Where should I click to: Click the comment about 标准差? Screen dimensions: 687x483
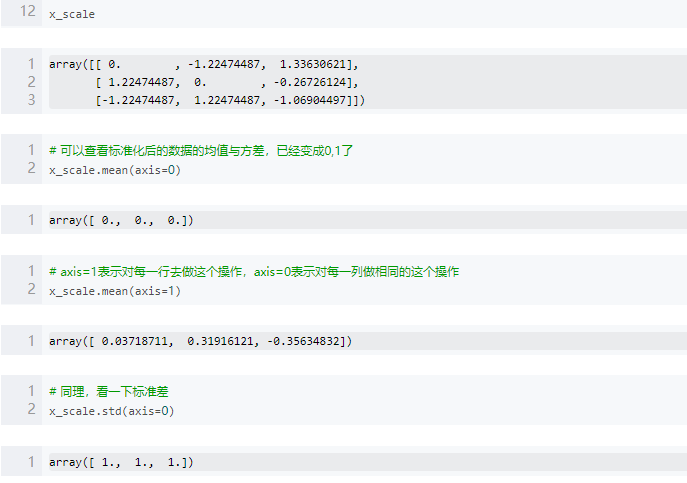coord(109,391)
